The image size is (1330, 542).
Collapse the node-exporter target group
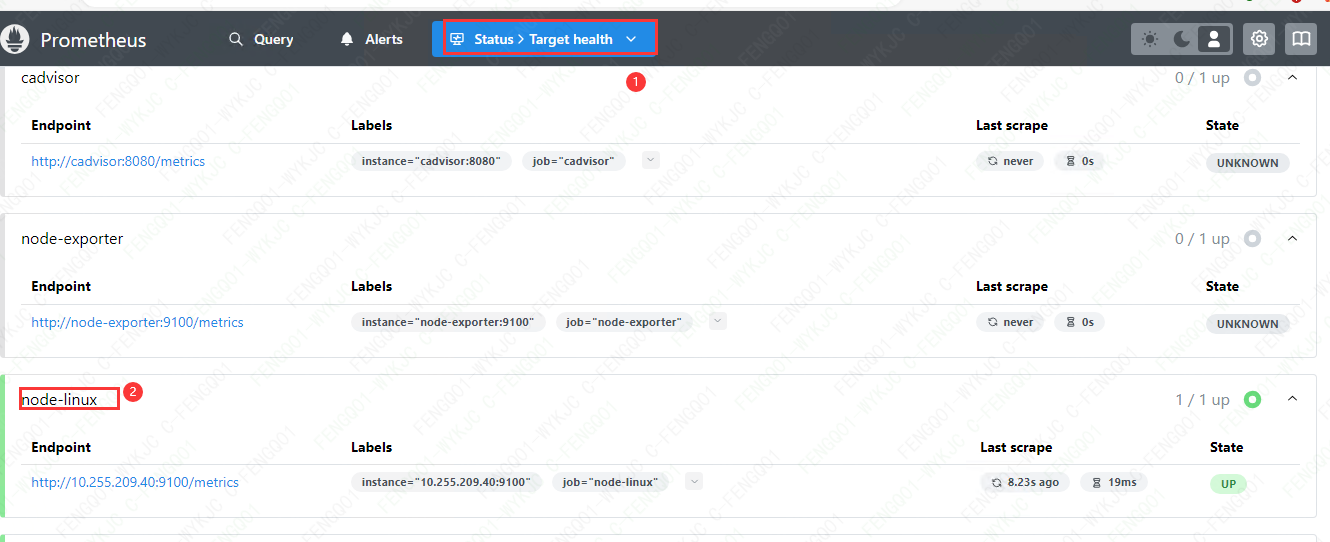[x=1292, y=238]
